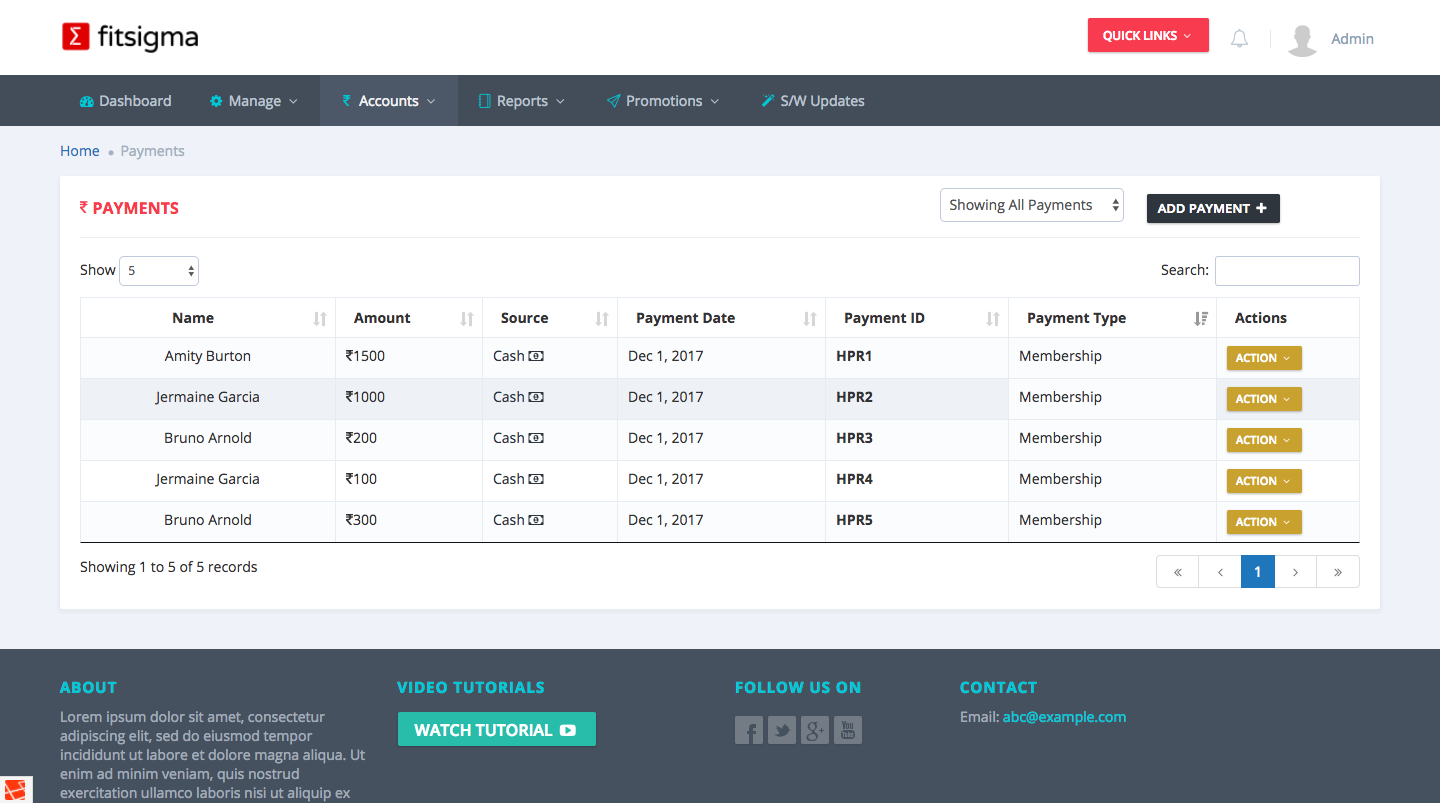The image size is (1440, 803).
Task: Open Google Plus icon in footer
Action: coord(815,730)
